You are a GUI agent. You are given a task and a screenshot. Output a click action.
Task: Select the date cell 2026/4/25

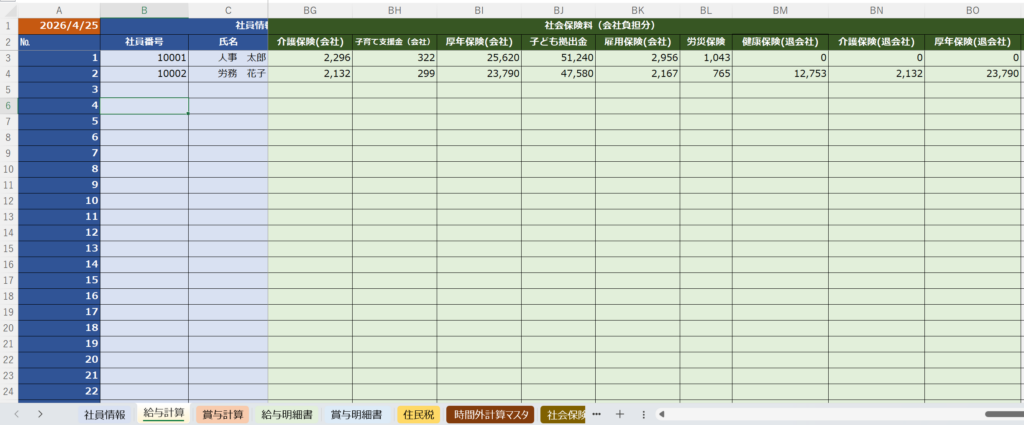59,25
